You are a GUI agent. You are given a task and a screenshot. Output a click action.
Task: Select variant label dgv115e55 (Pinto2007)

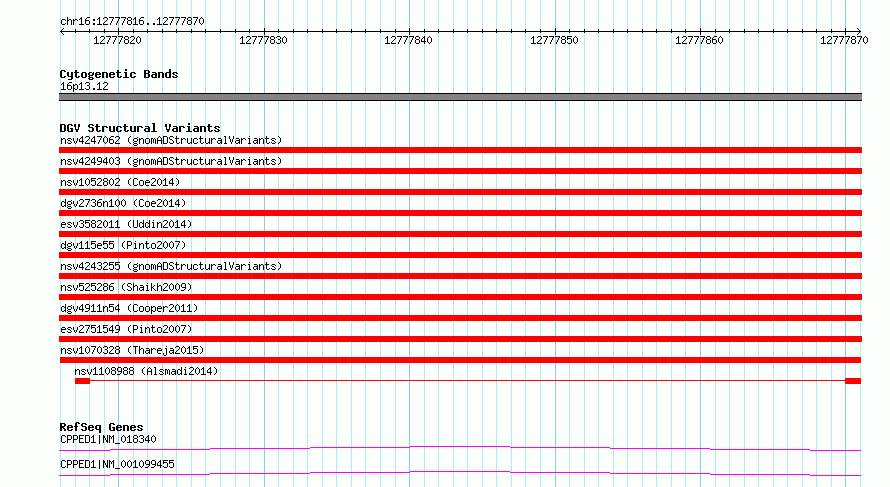pos(123,245)
